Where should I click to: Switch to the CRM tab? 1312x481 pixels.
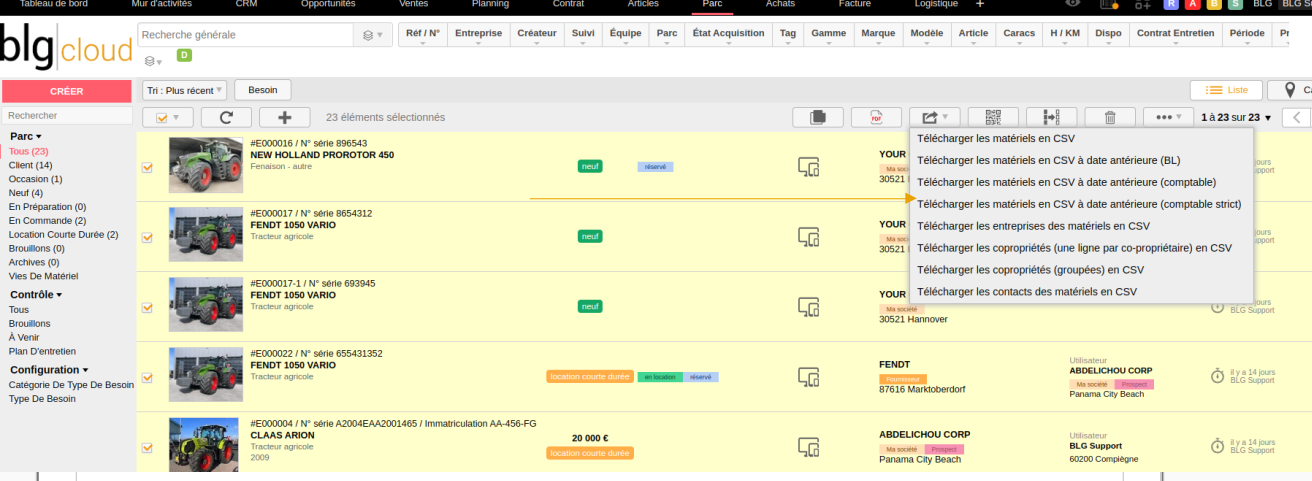point(246,4)
